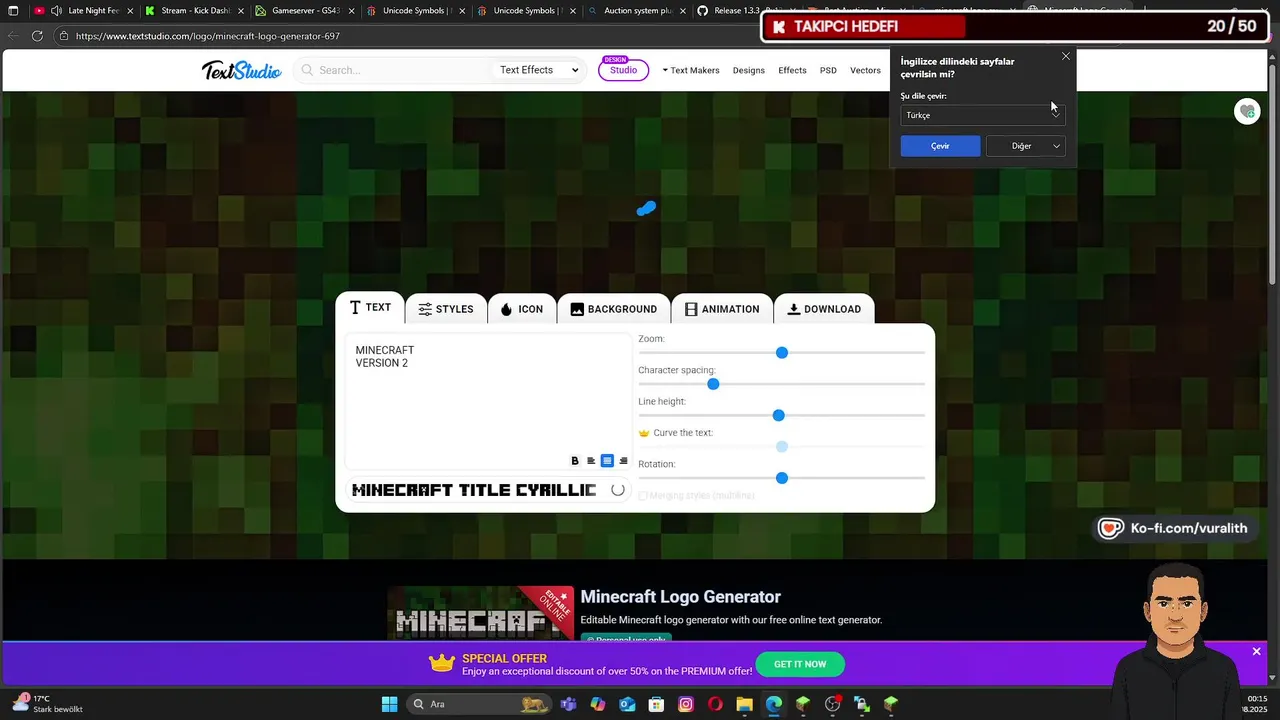The image size is (1280, 720).
Task: Click the Çevir translate button
Action: click(940, 146)
